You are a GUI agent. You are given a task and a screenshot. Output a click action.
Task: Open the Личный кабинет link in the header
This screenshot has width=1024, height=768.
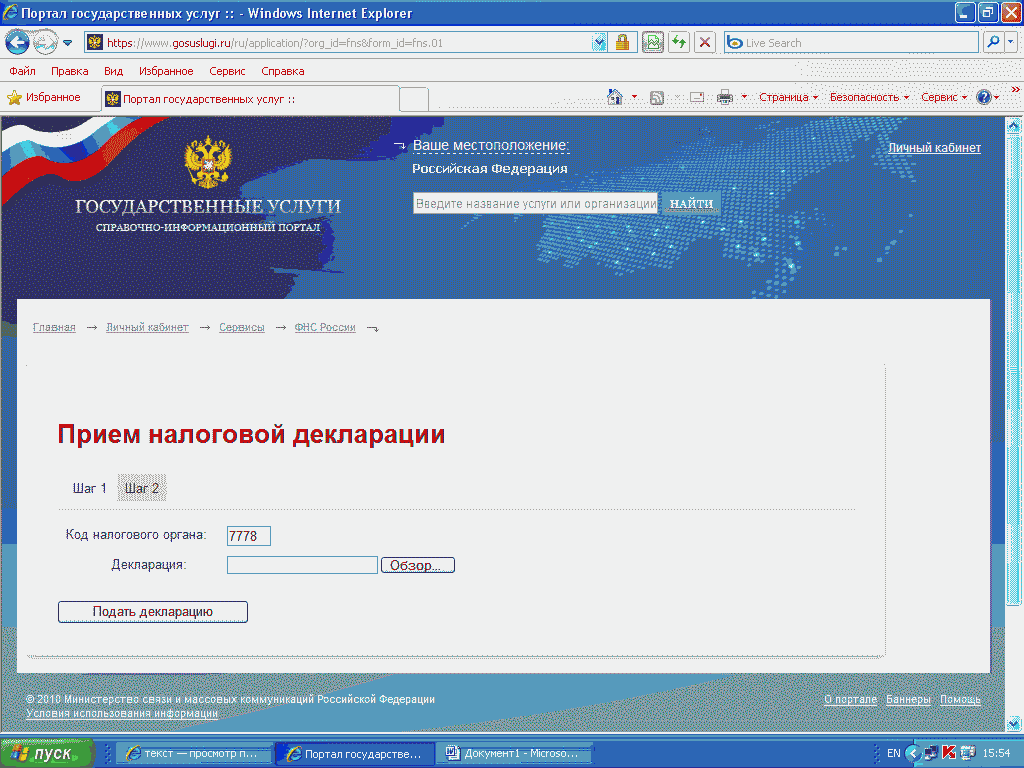(x=934, y=148)
